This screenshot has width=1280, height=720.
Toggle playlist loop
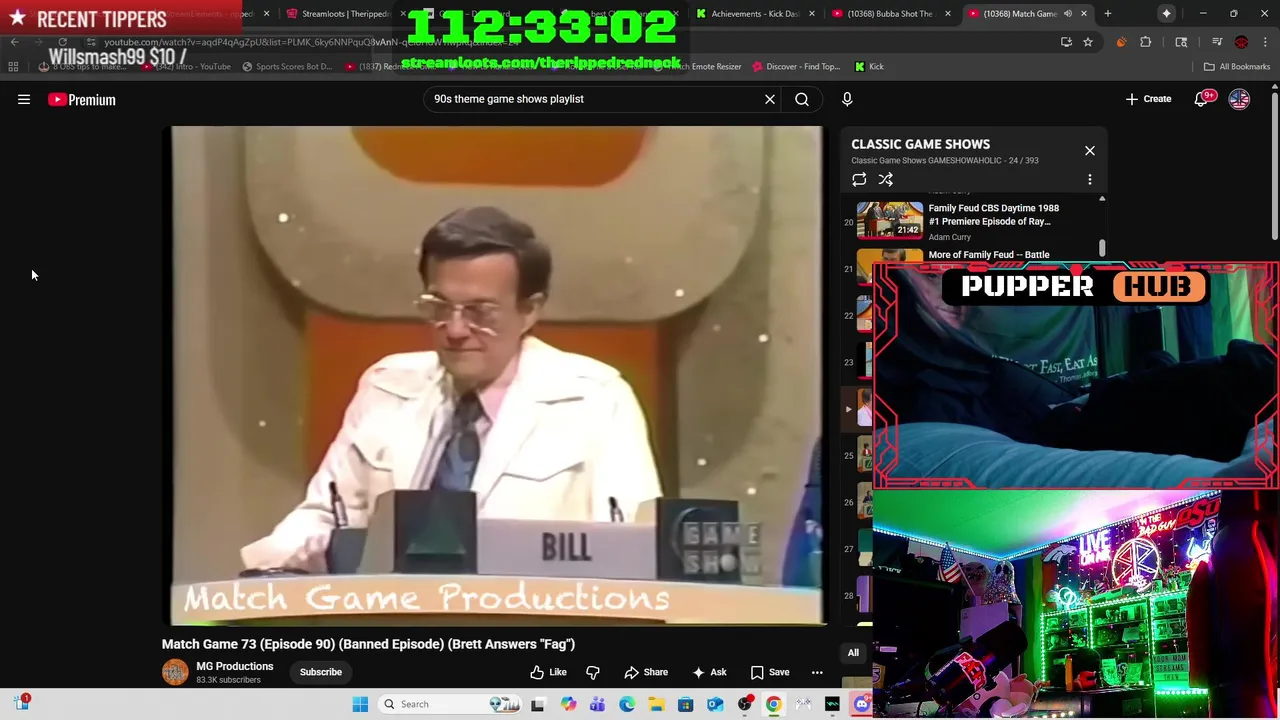coord(859,180)
